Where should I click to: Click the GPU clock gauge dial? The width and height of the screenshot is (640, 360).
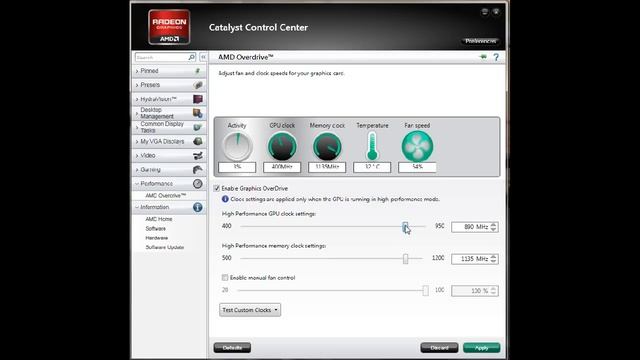click(282, 146)
